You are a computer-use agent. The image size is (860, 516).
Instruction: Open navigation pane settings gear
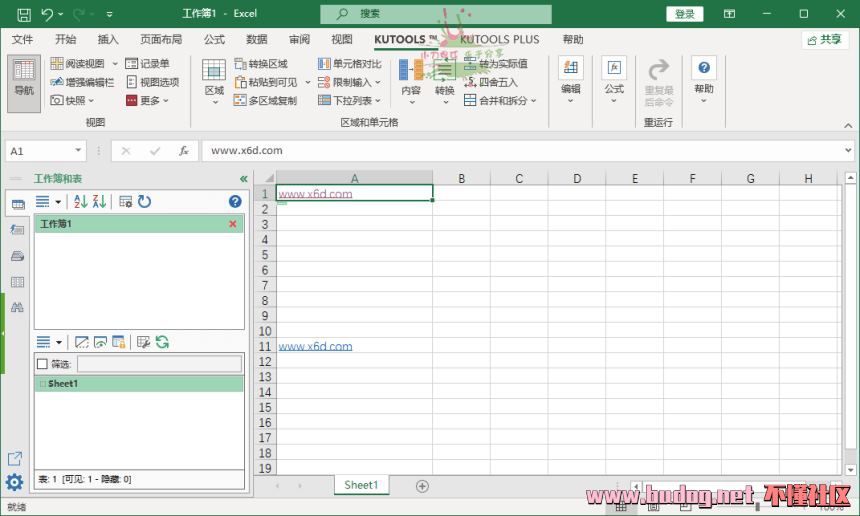[14, 483]
